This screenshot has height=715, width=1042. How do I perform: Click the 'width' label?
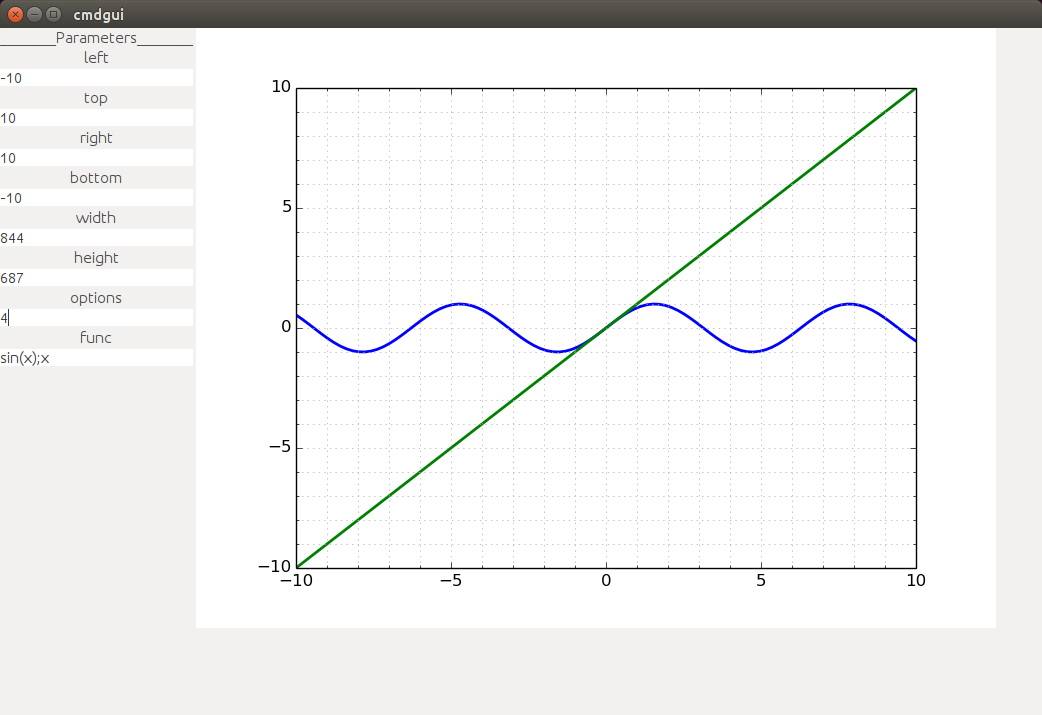point(96,217)
